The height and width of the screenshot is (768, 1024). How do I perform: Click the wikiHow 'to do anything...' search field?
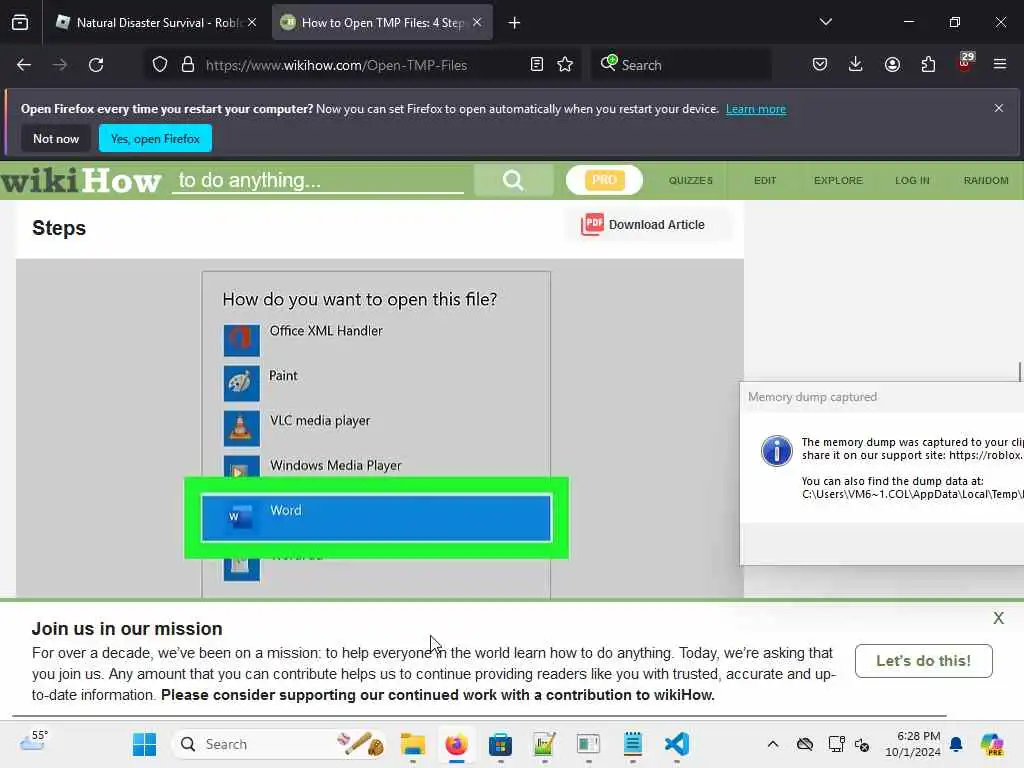click(317, 180)
